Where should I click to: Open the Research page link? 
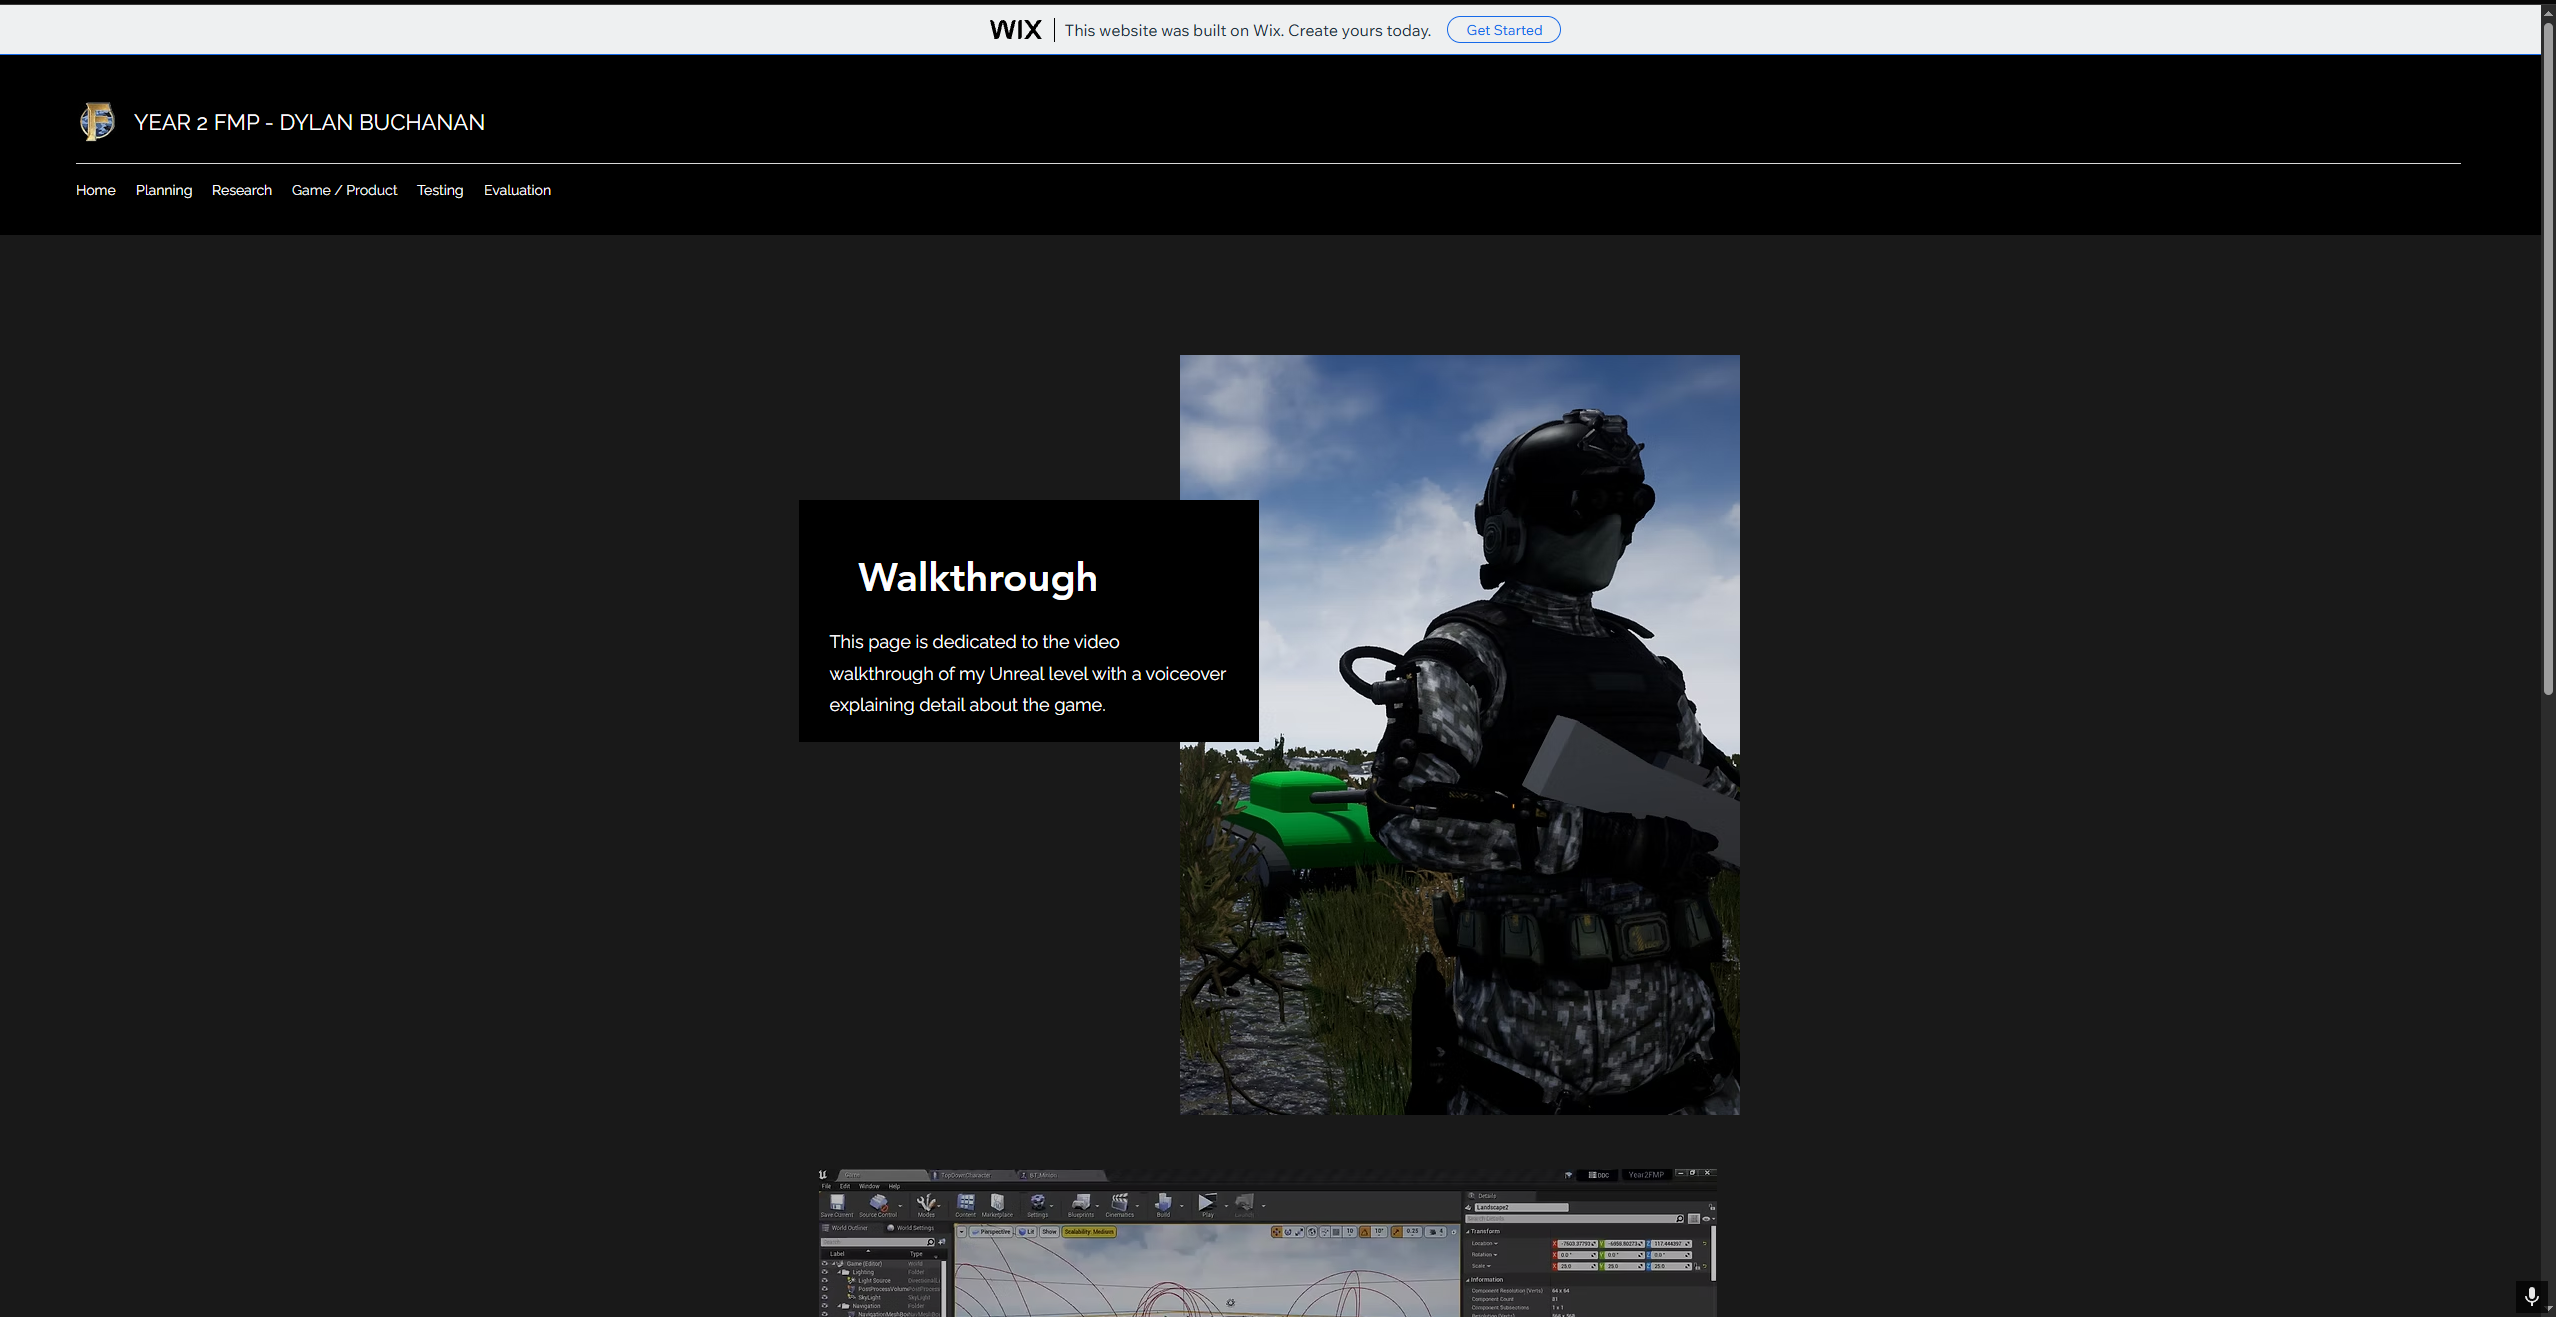point(242,190)
